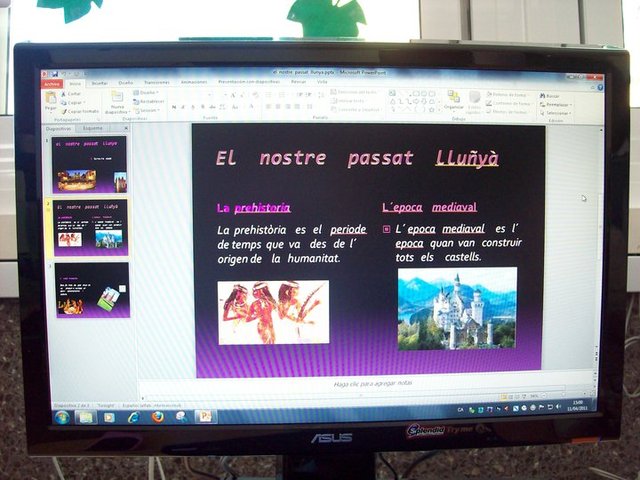The image size is (640, 480).
Task: Increase font size button
Action: point(233,95)
